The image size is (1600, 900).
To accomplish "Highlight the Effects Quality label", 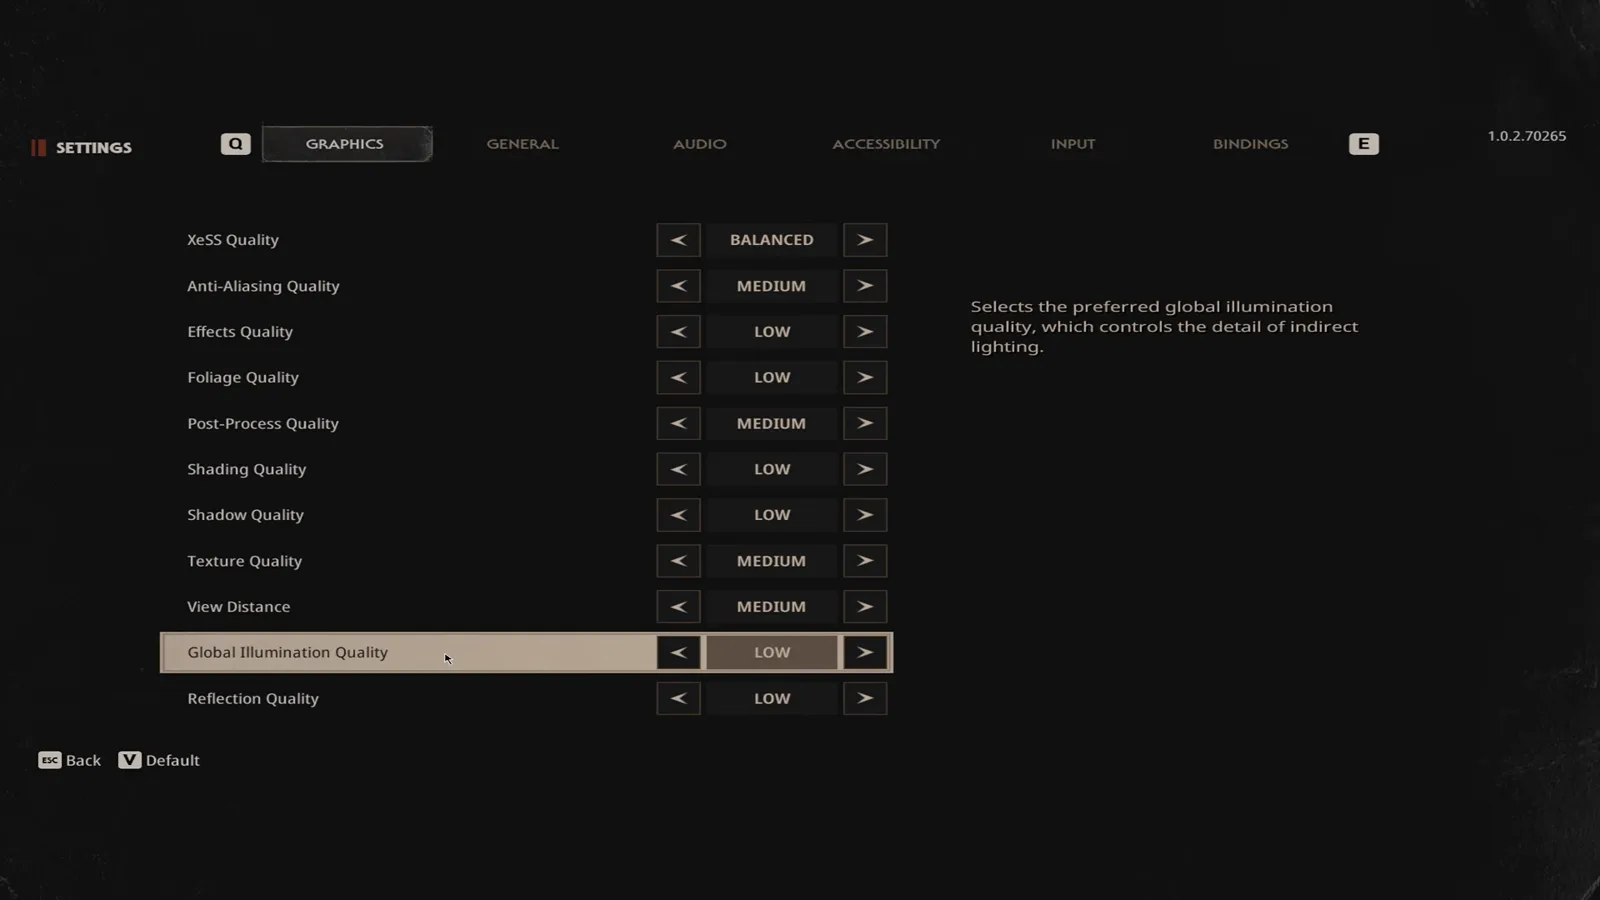I will [x=240, y=332].
